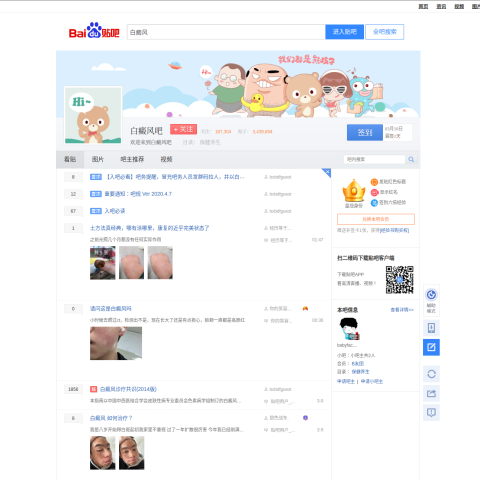The image size is (480, 480).
Task: Open pinned post 【入吧必看】吧务提醒
Action: click(175, 177)
